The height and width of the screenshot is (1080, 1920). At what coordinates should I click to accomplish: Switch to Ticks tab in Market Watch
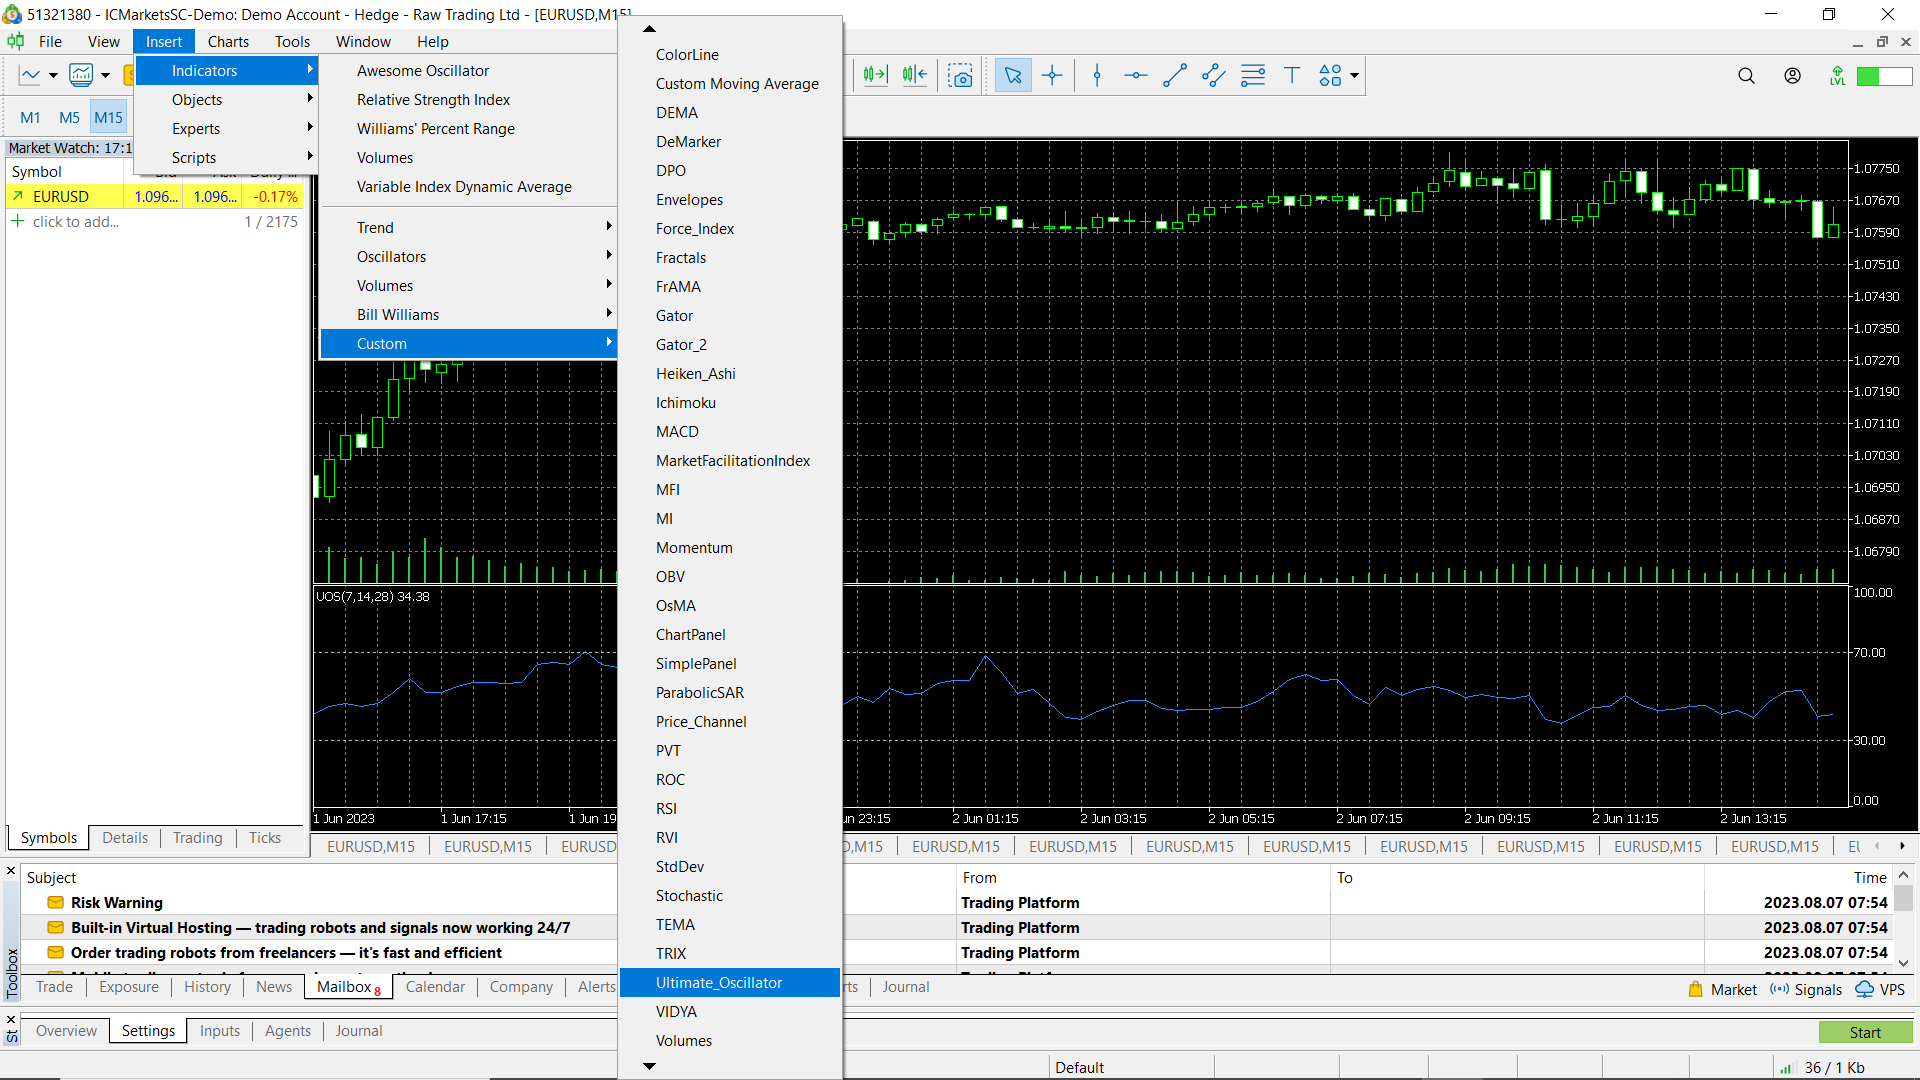point(265,838)
